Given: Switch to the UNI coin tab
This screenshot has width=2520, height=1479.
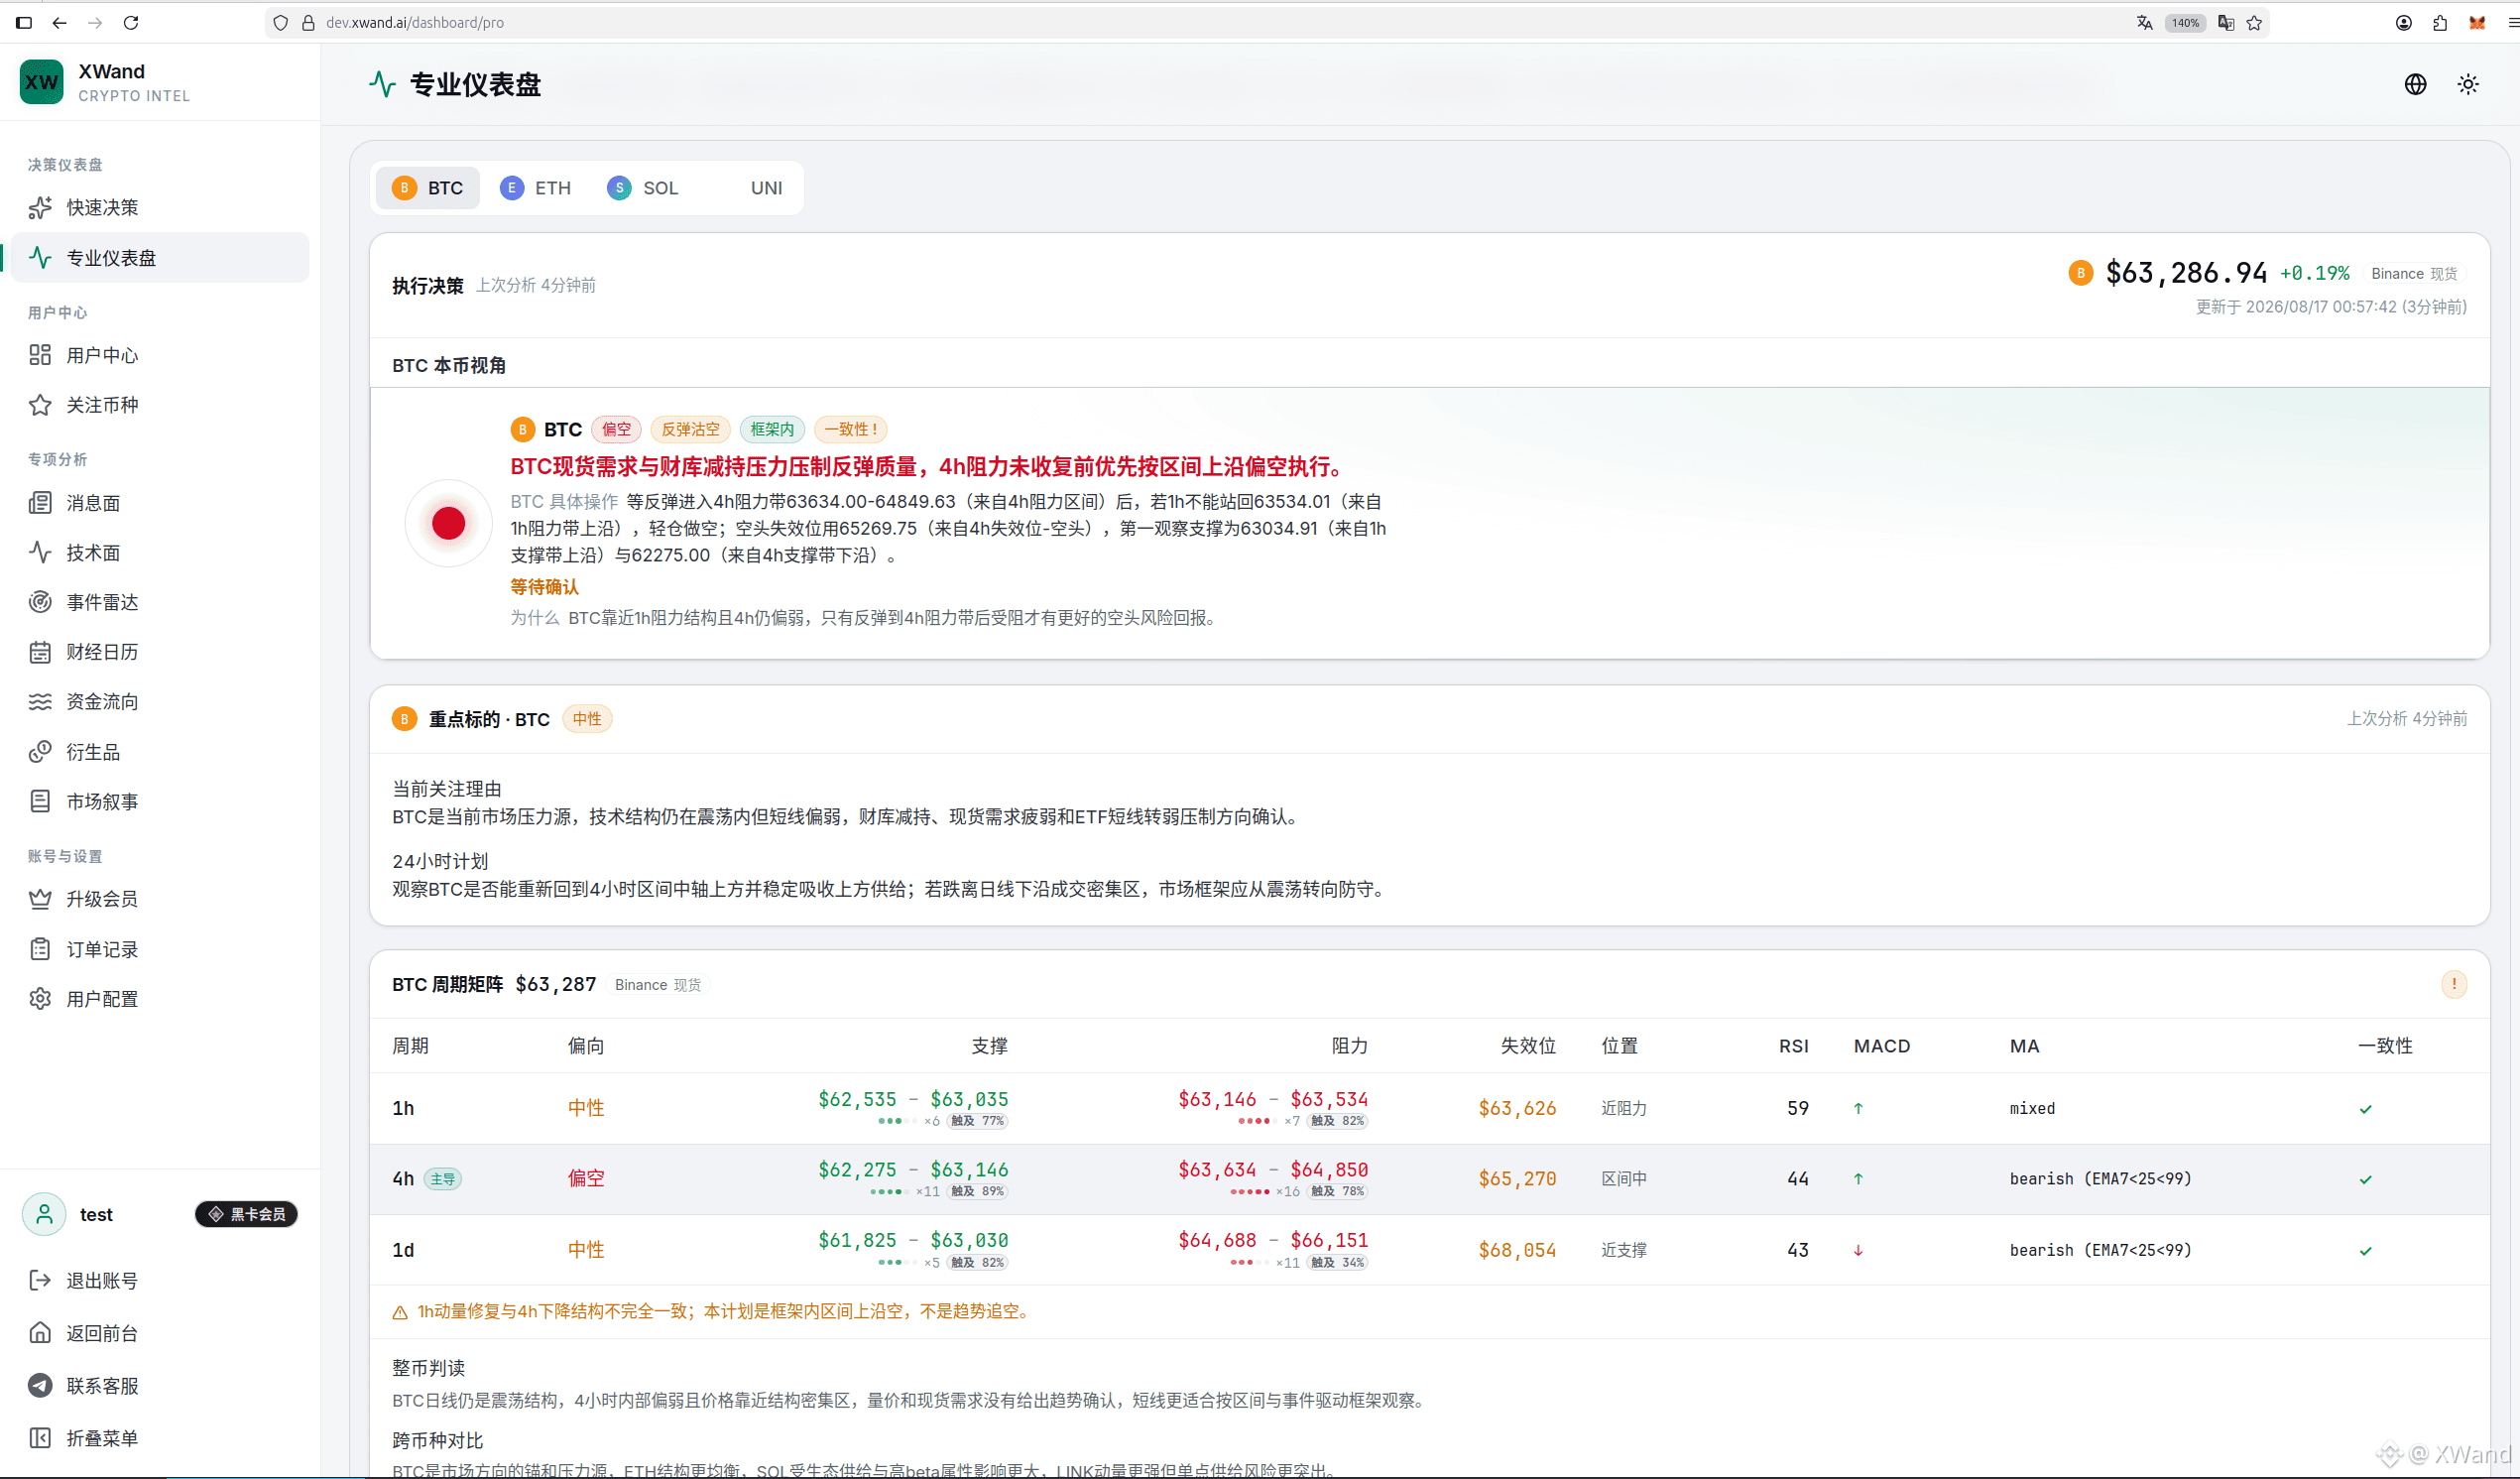Looking at the screenshot, I should (x=750, y=188).
